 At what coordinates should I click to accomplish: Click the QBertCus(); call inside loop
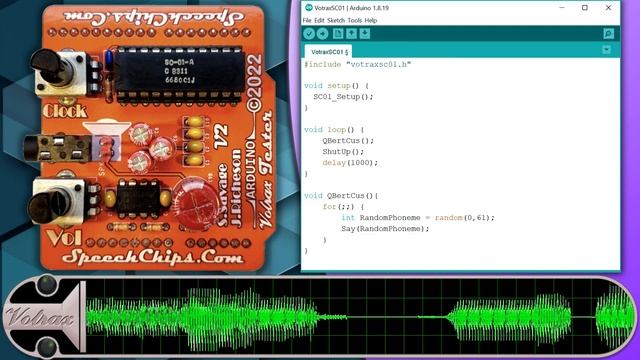coord(348,141)
